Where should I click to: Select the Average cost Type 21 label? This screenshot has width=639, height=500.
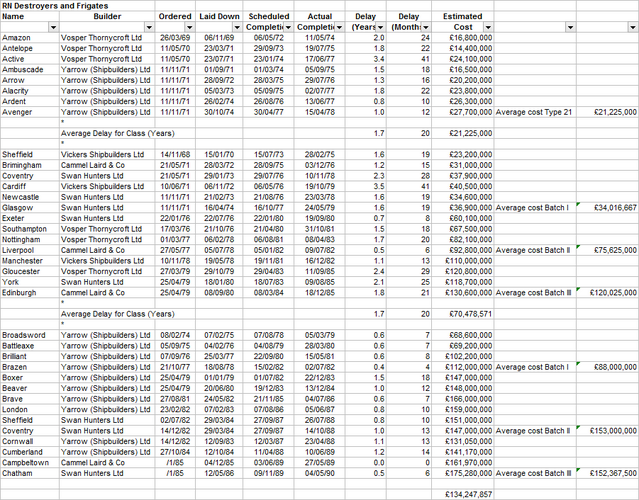(x=534, y=112)
